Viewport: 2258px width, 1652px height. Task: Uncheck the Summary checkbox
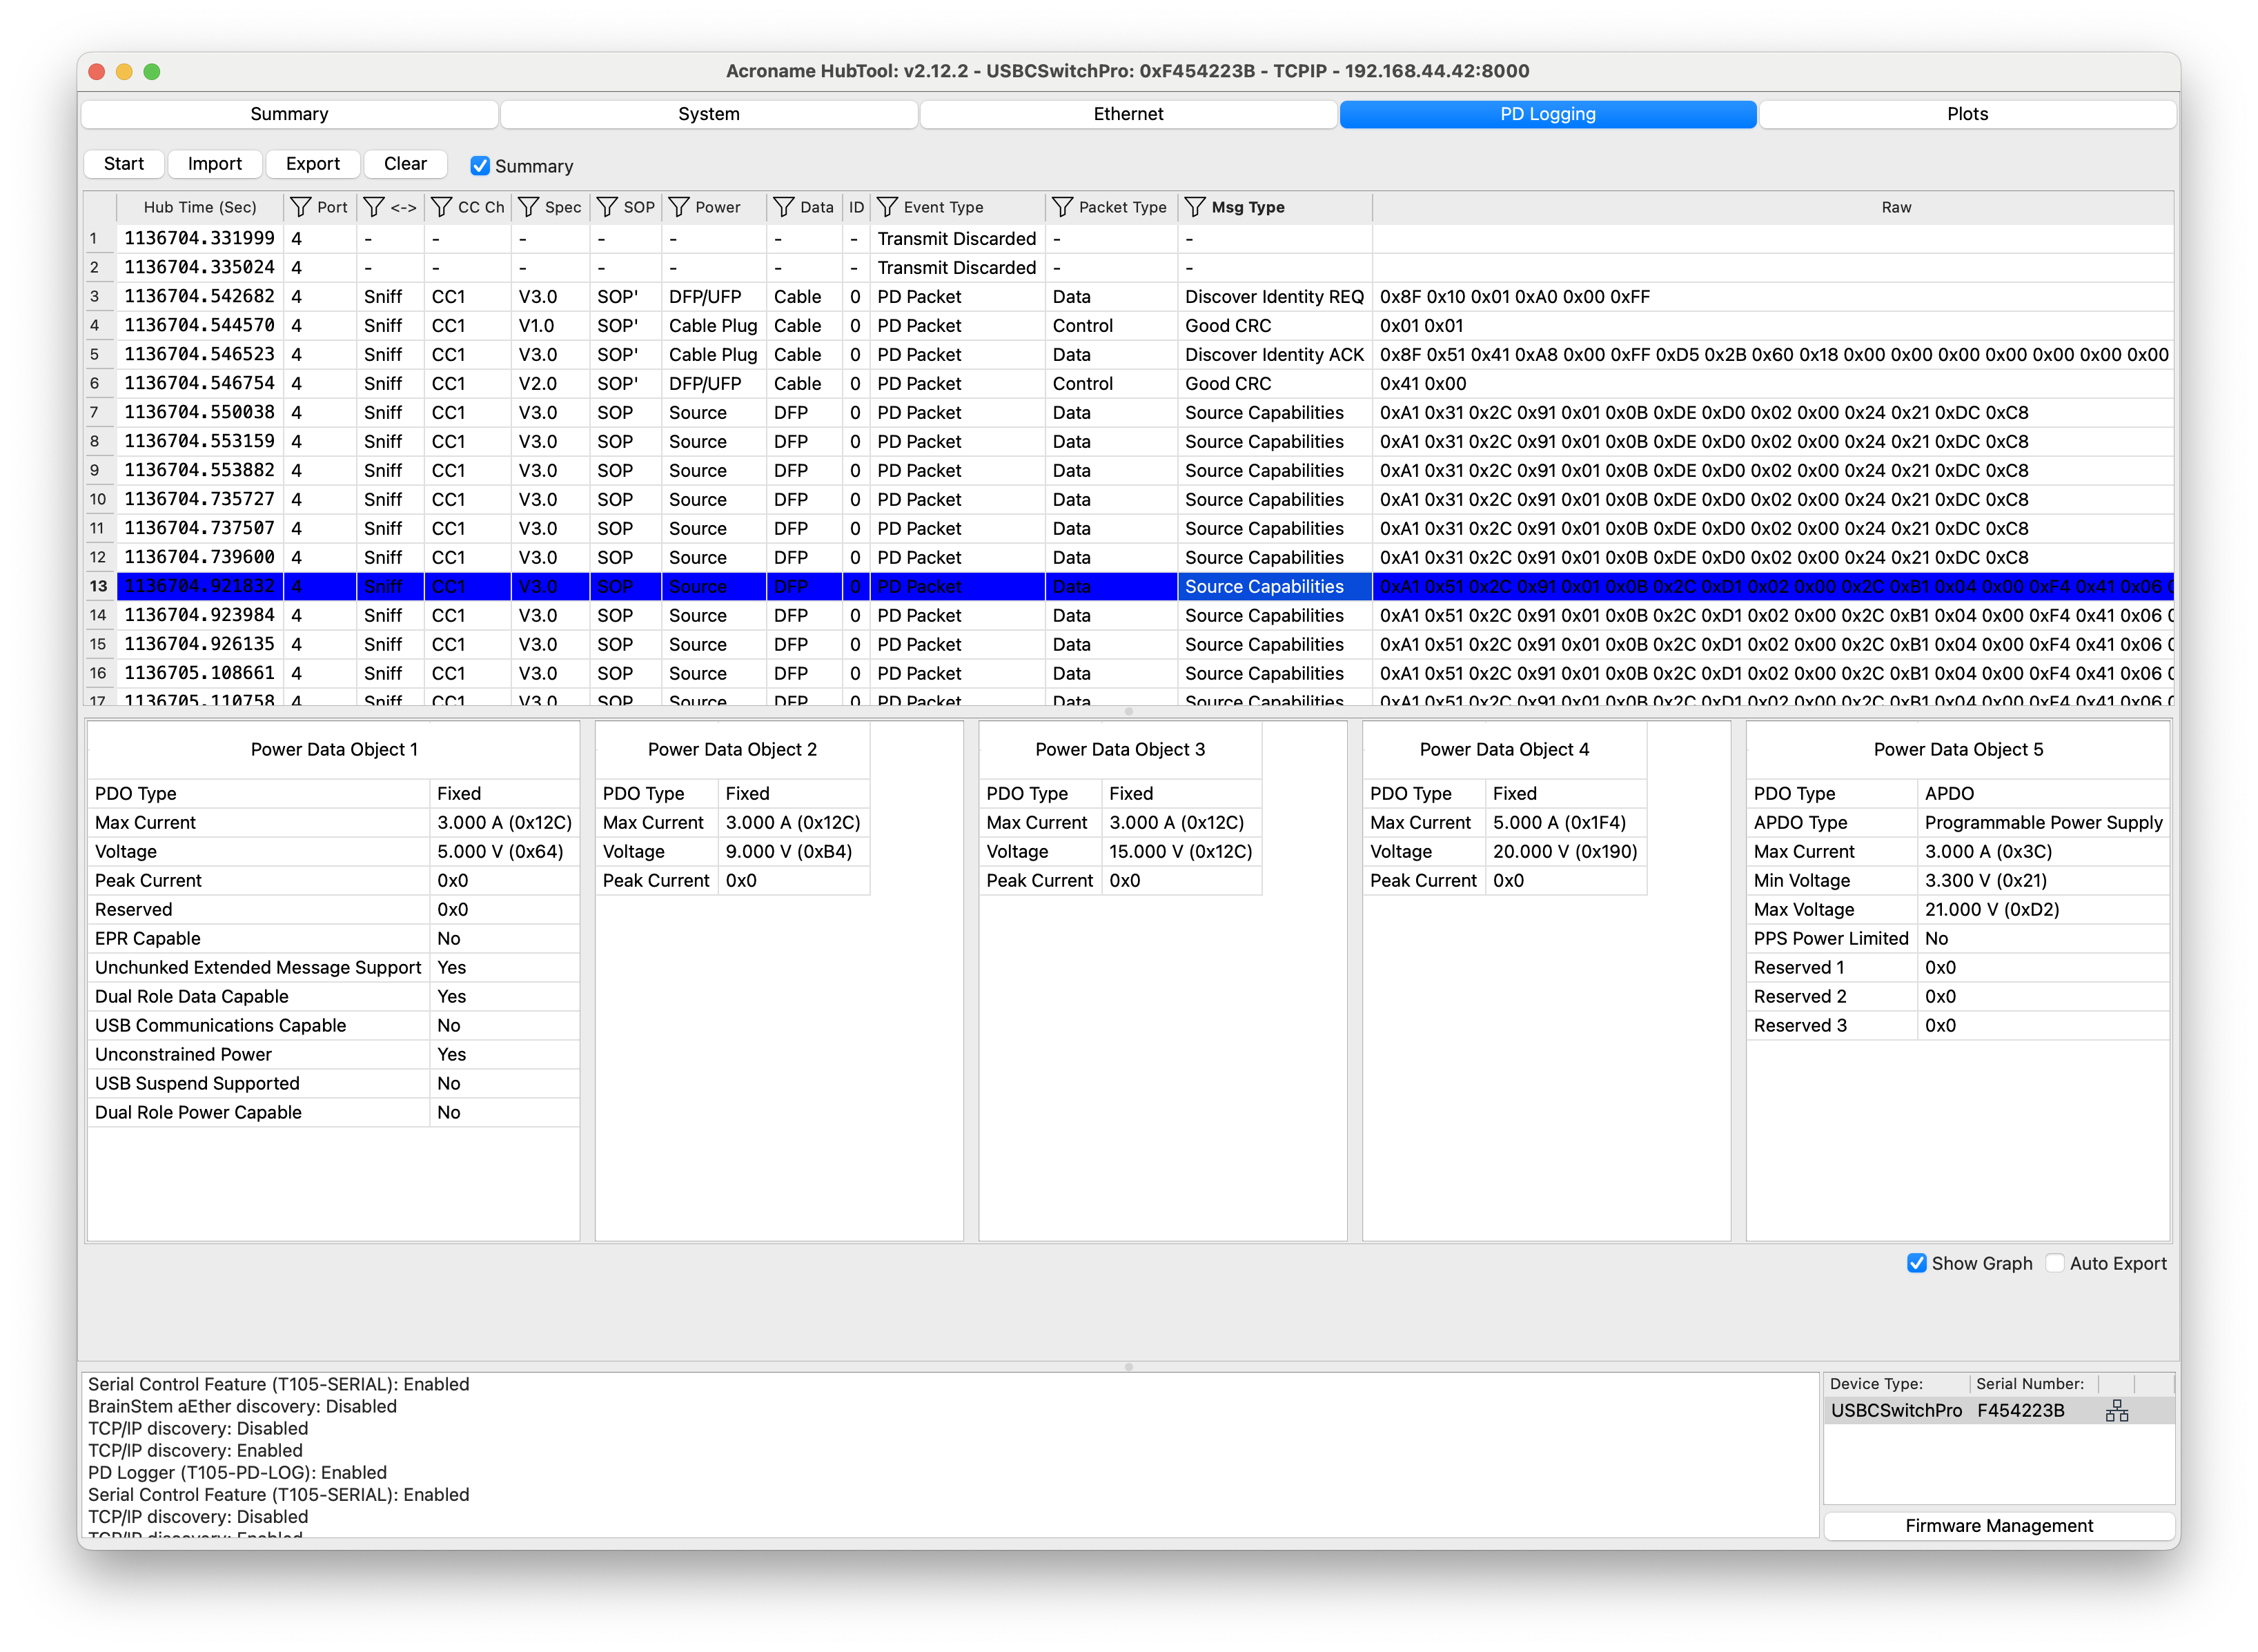480,166
